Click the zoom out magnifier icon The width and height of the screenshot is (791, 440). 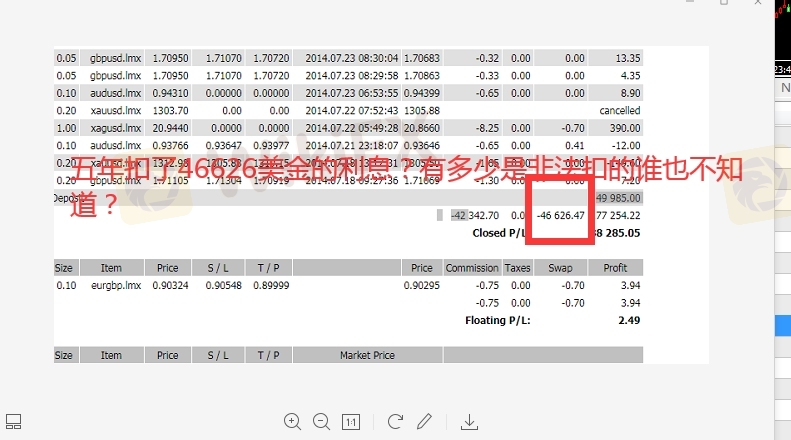click(321, 421)
